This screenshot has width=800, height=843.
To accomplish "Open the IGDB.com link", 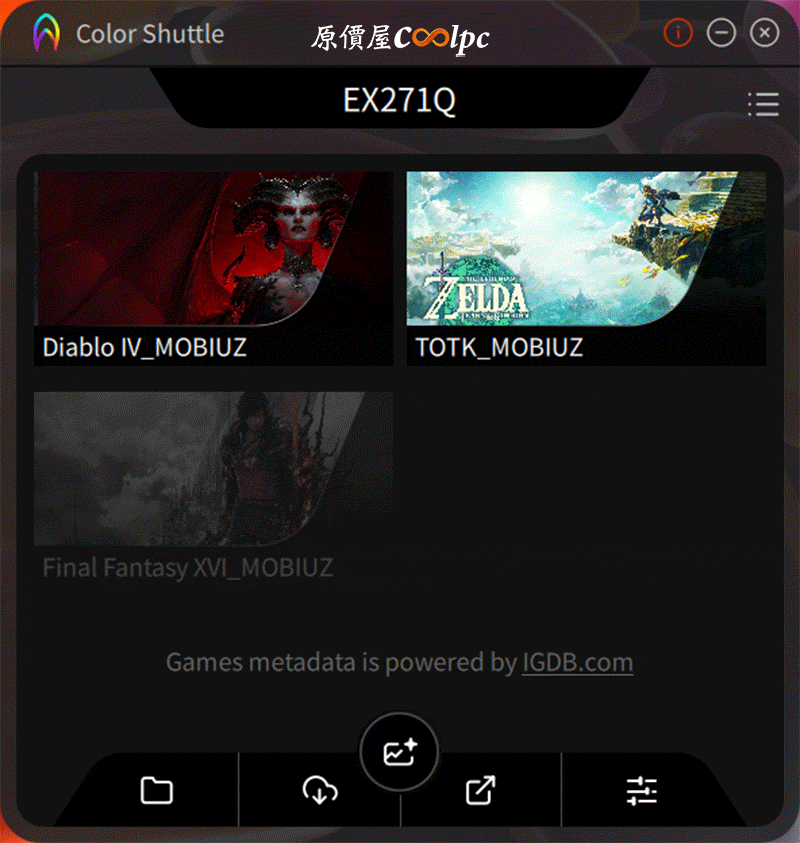I will [x=578, y=662].
